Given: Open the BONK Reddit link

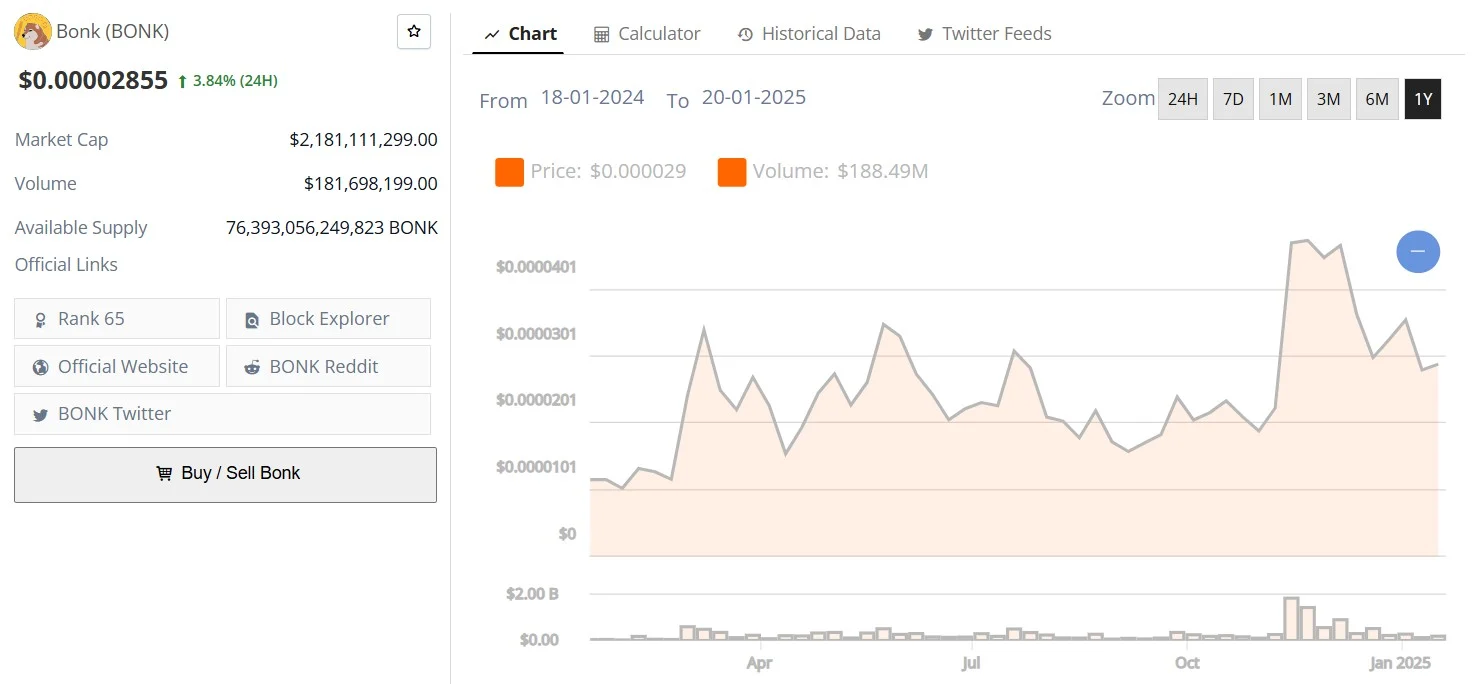Looking at the screenshot, I should click(x=328, y=366).
